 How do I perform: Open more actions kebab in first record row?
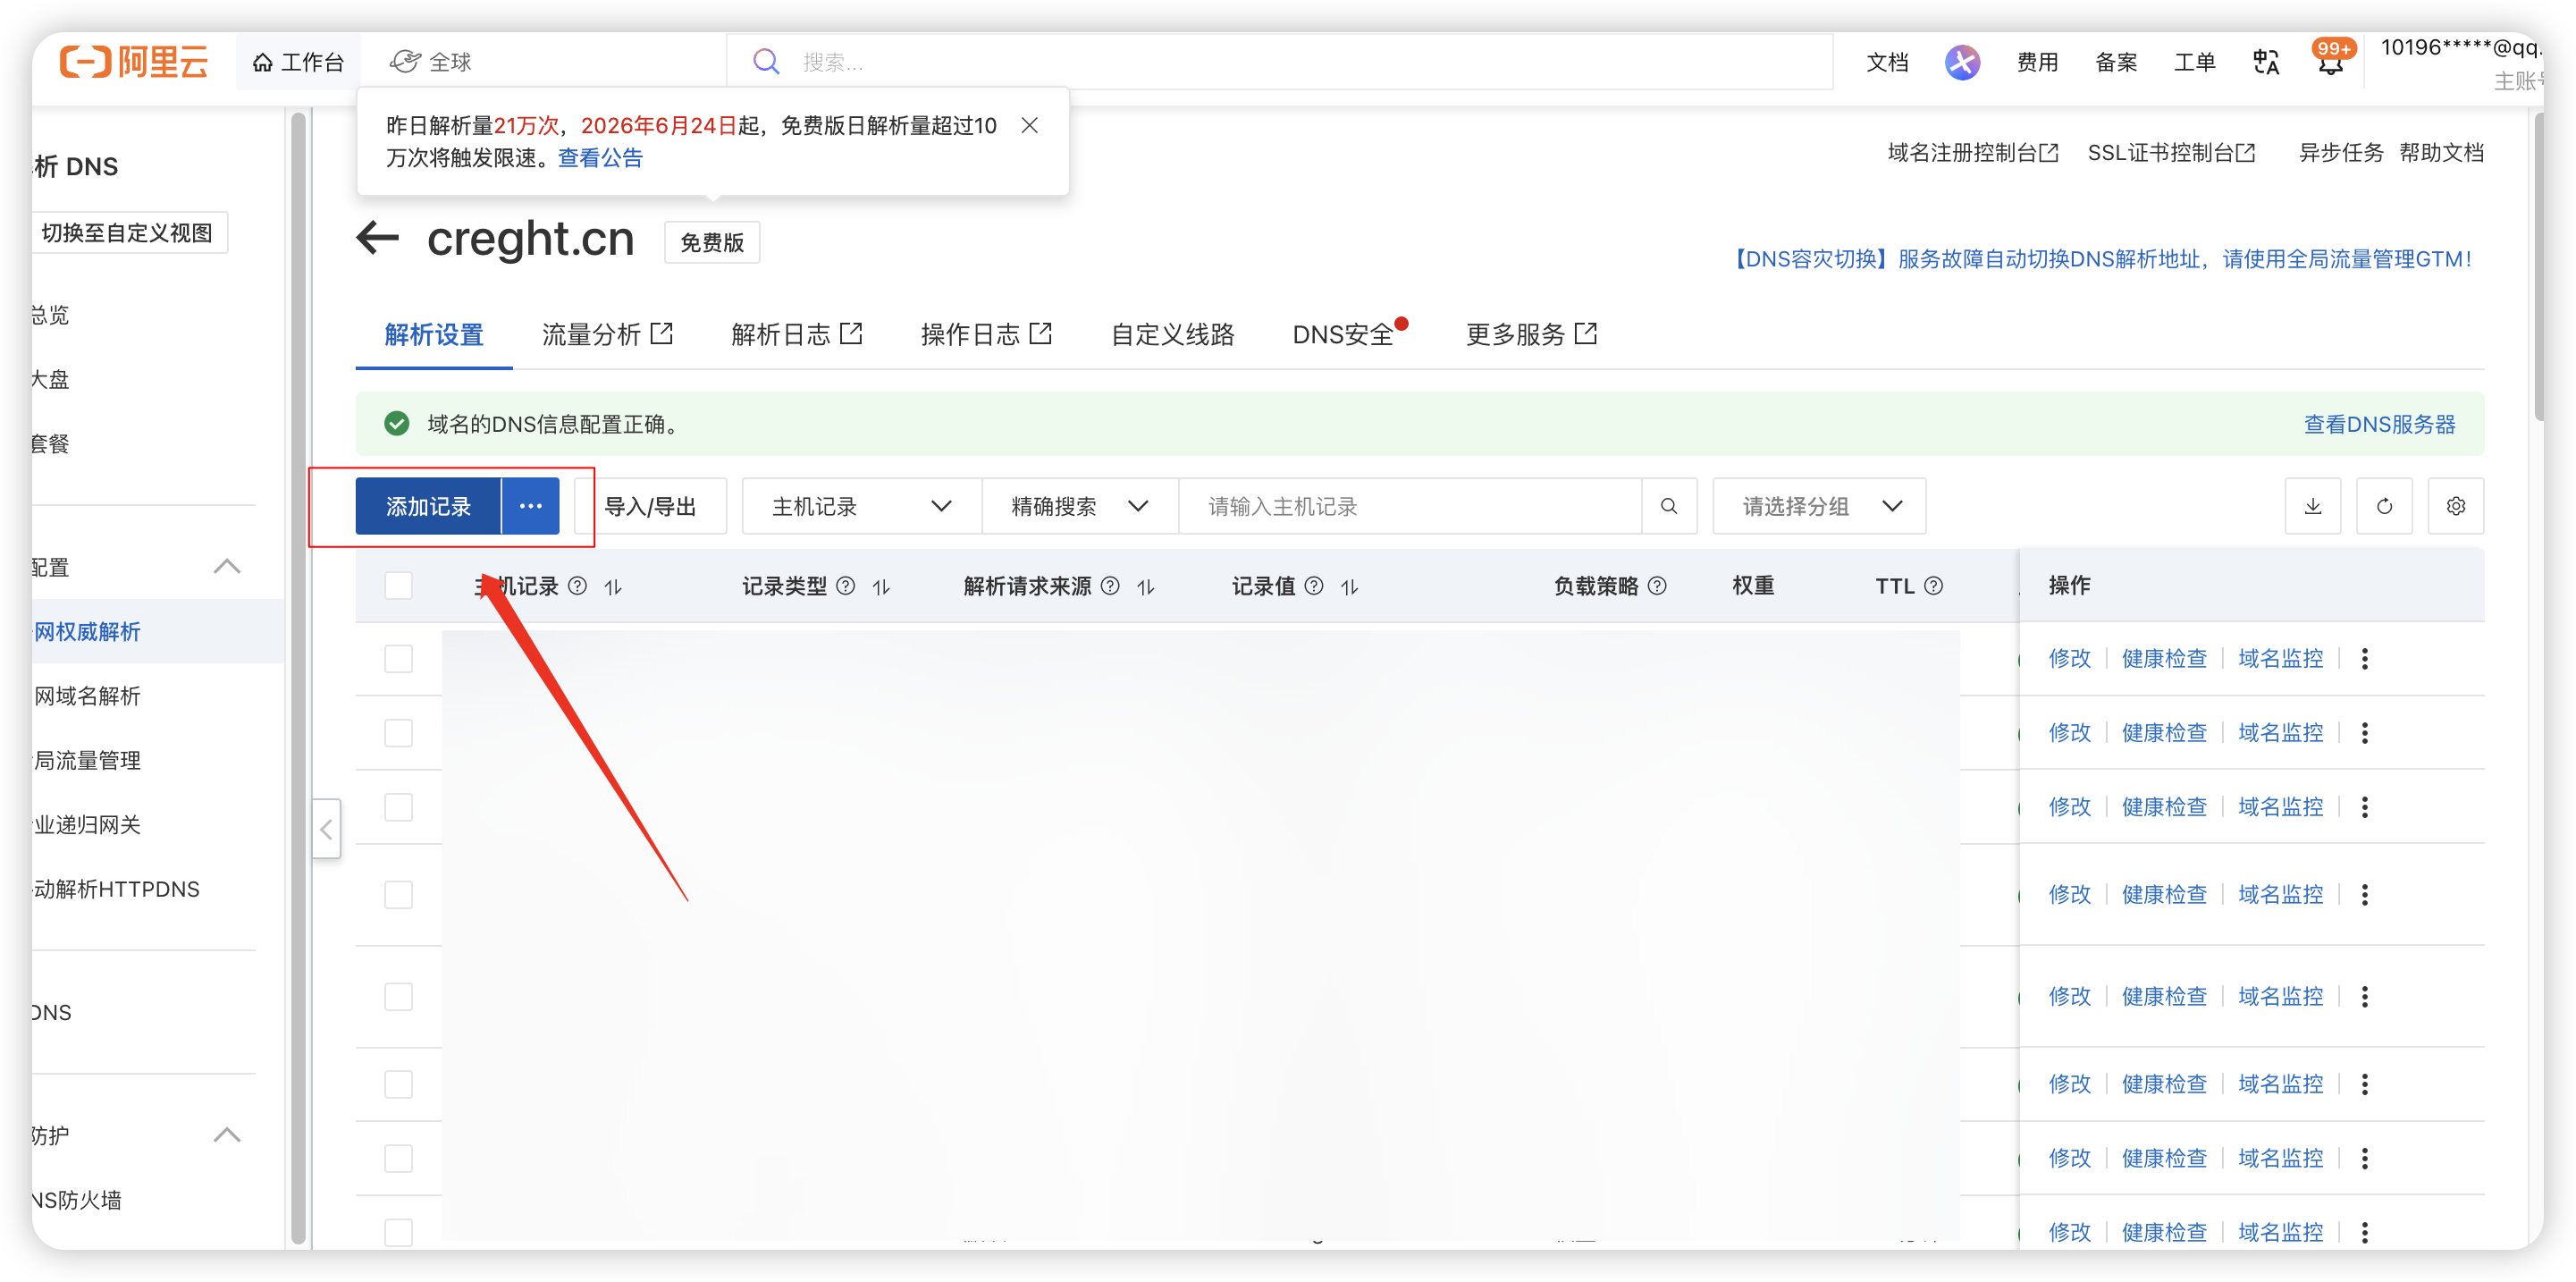2365,658
